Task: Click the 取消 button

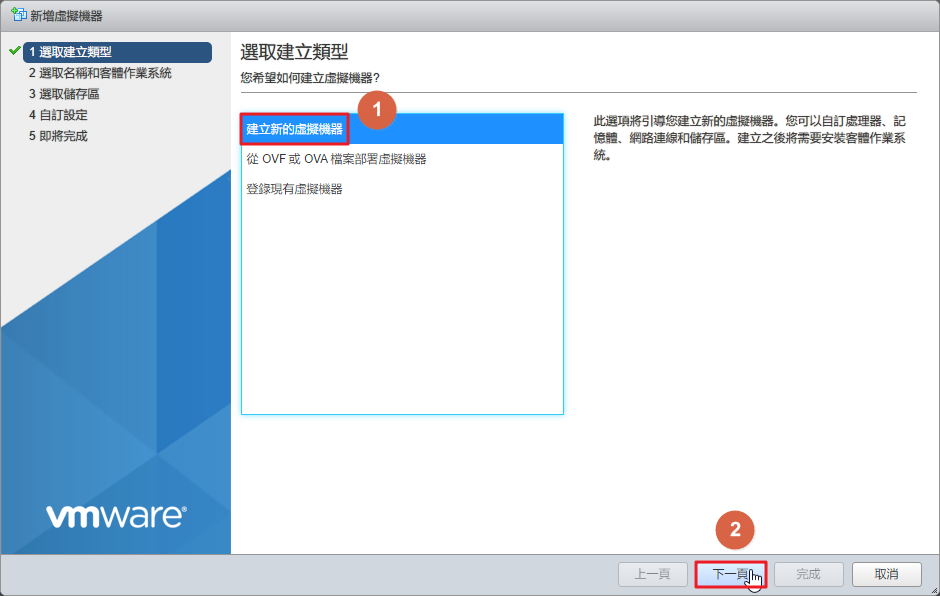Action: click(886, 574)
